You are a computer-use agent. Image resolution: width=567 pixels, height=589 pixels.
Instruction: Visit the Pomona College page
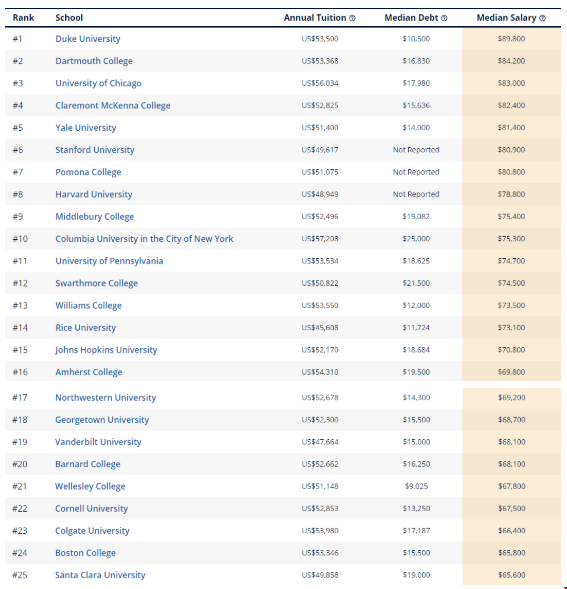(88, 172)
